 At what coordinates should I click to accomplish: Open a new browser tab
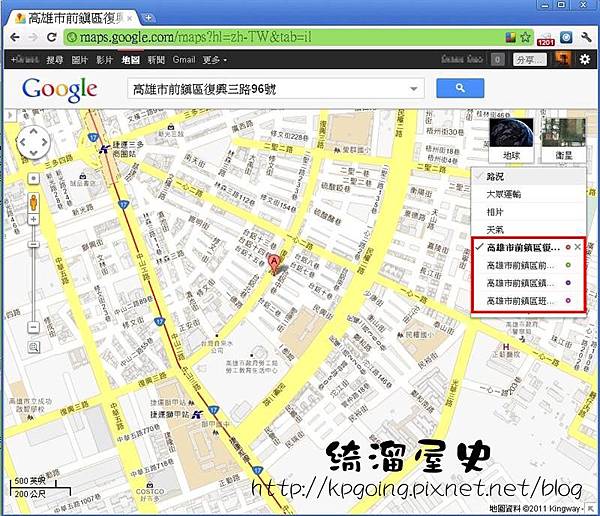coord(147,18)
